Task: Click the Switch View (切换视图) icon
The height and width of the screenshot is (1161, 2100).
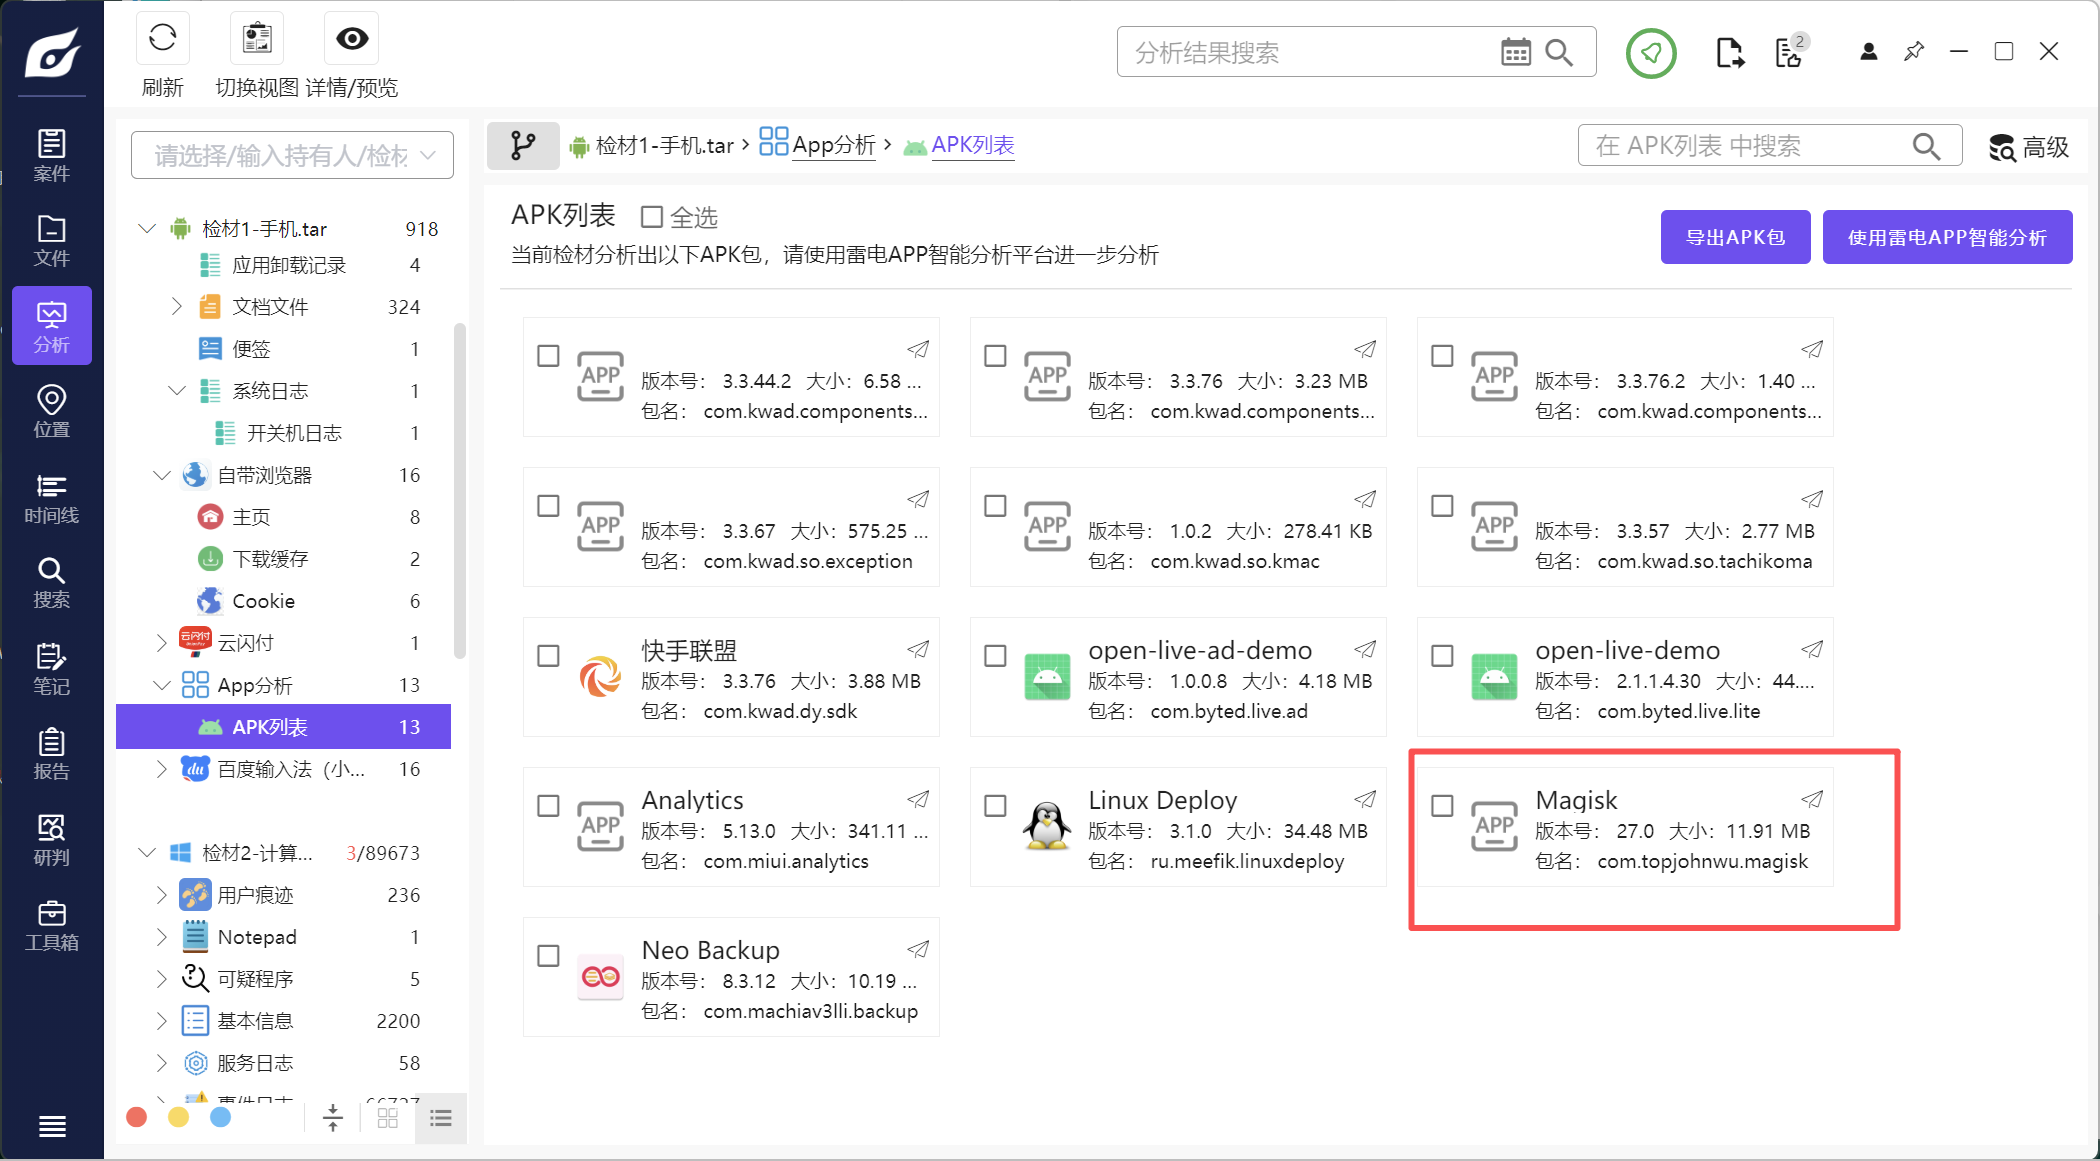Action: pyautogui.click(x=257, y=39)
